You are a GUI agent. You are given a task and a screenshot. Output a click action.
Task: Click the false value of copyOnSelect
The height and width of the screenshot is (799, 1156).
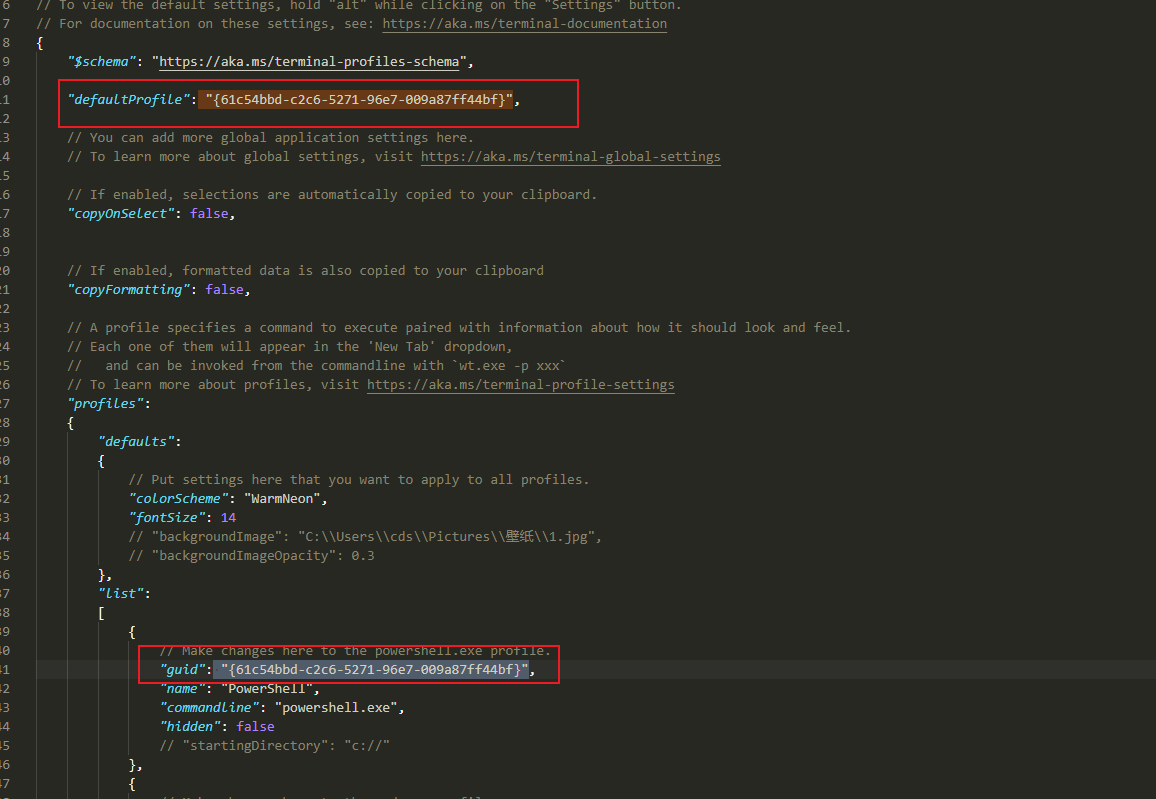209,214
